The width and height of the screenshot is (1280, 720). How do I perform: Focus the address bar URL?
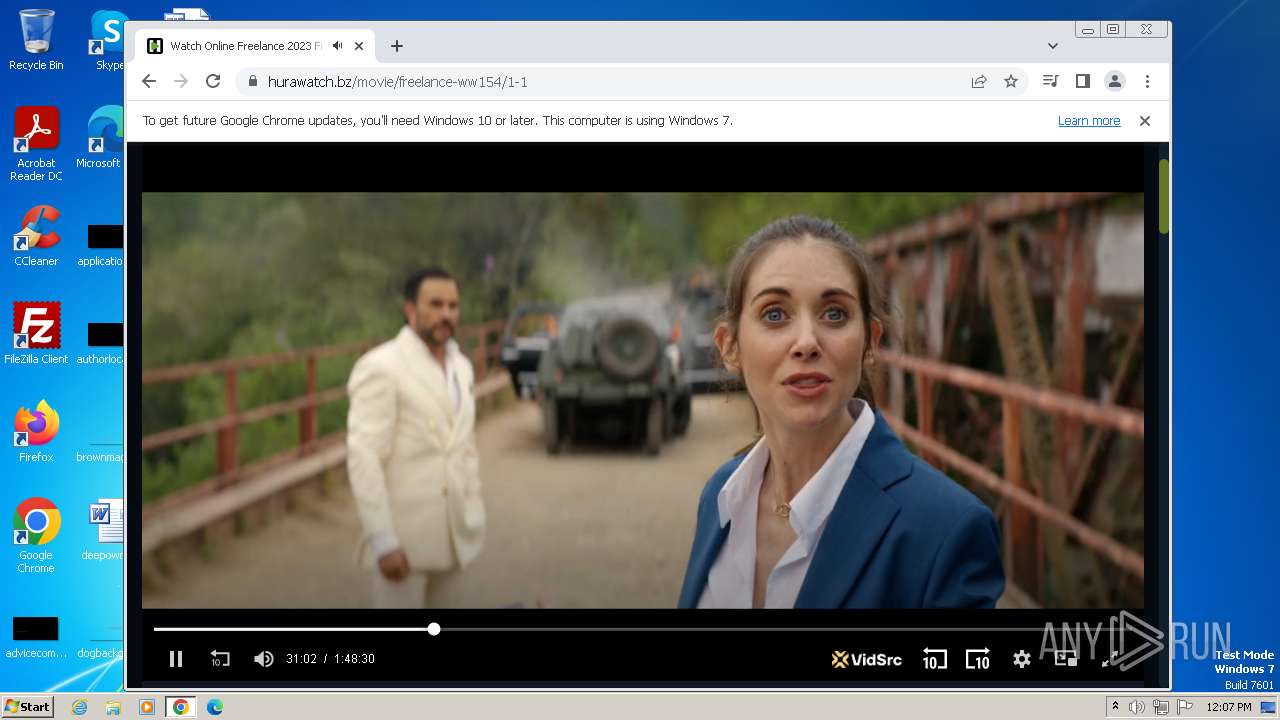click(398, 82)
